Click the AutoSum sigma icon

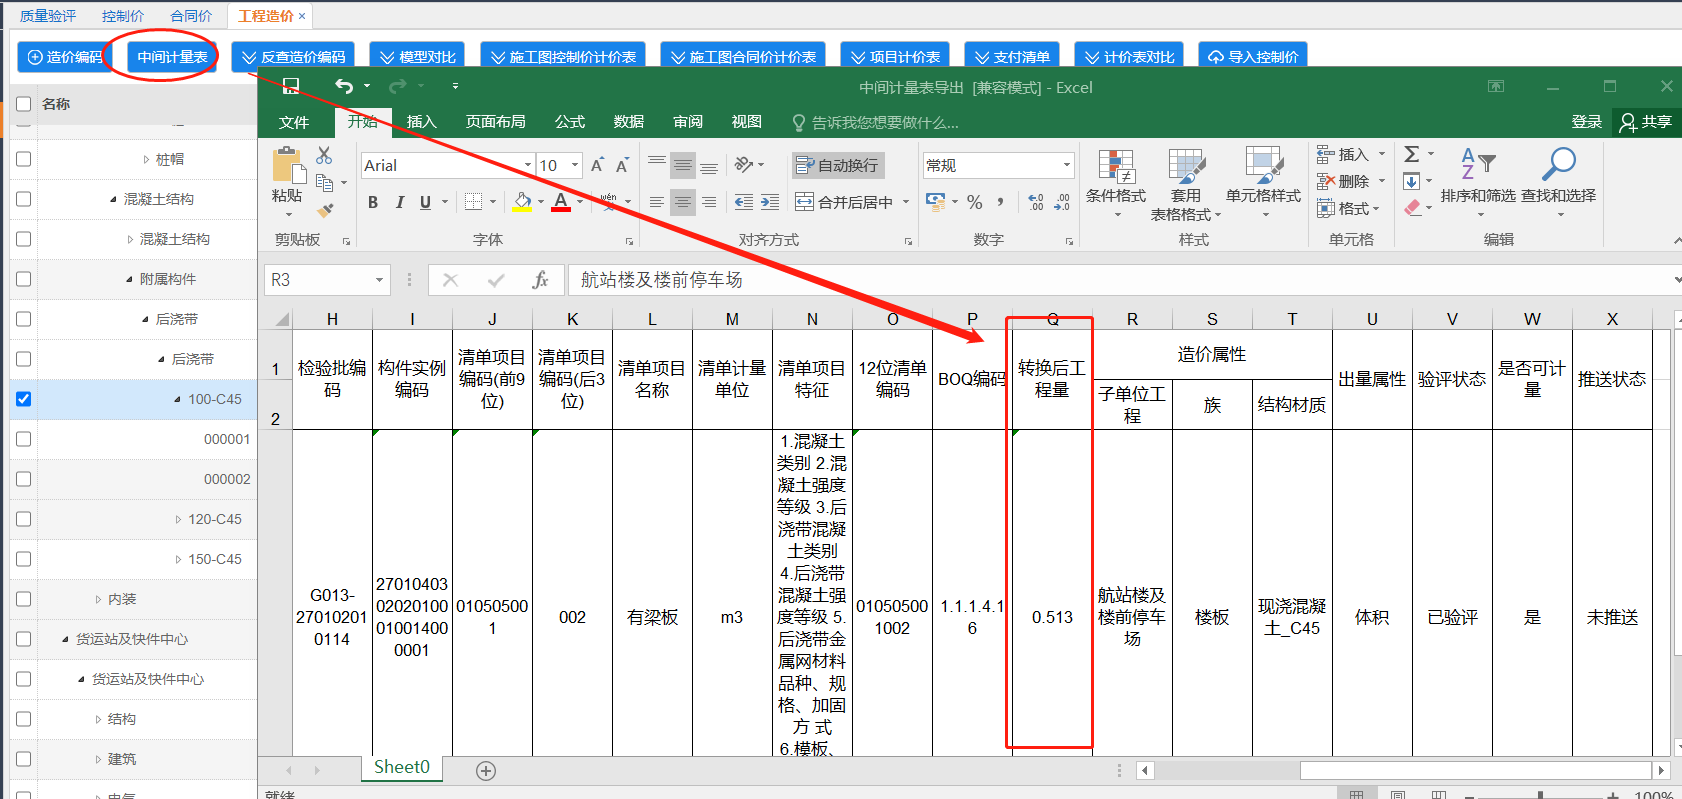coord(1412,154)
